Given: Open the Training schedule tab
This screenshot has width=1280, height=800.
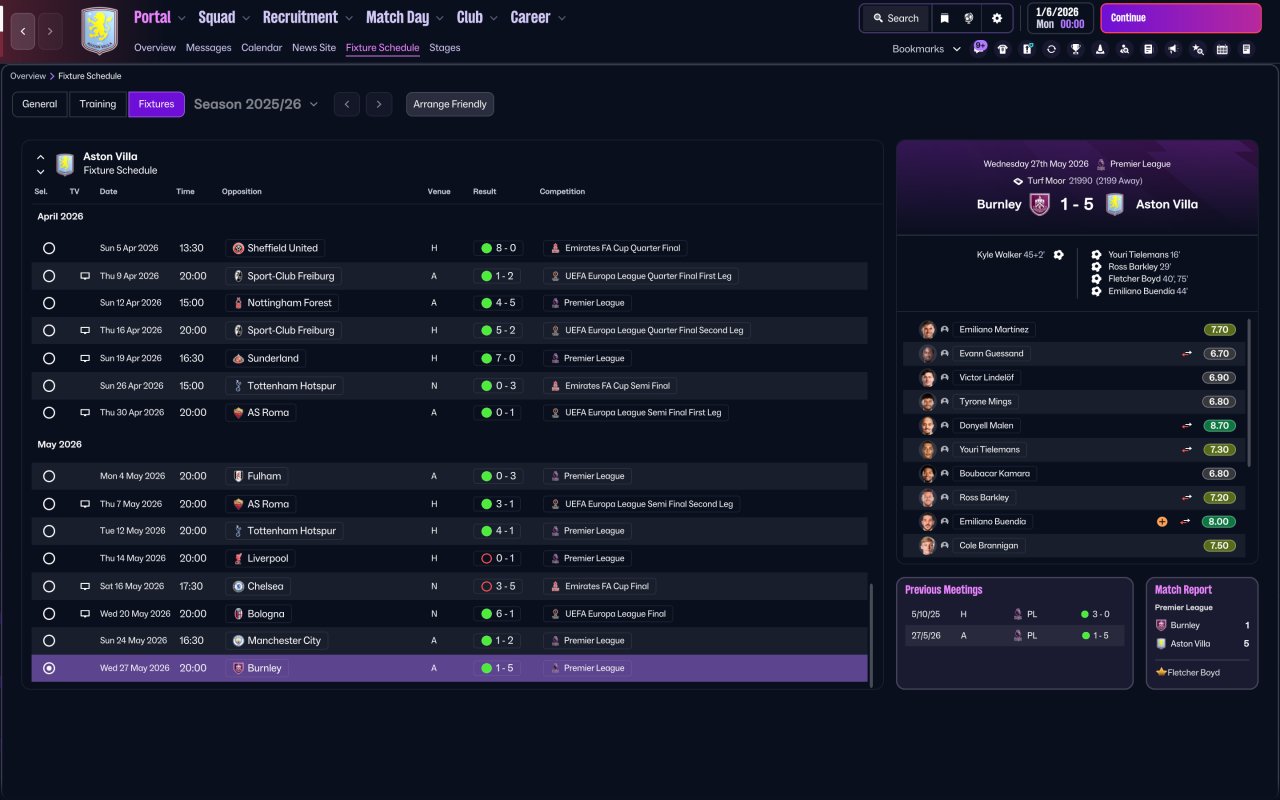Looking at the screenshot, I should click(x=98, y=104).
